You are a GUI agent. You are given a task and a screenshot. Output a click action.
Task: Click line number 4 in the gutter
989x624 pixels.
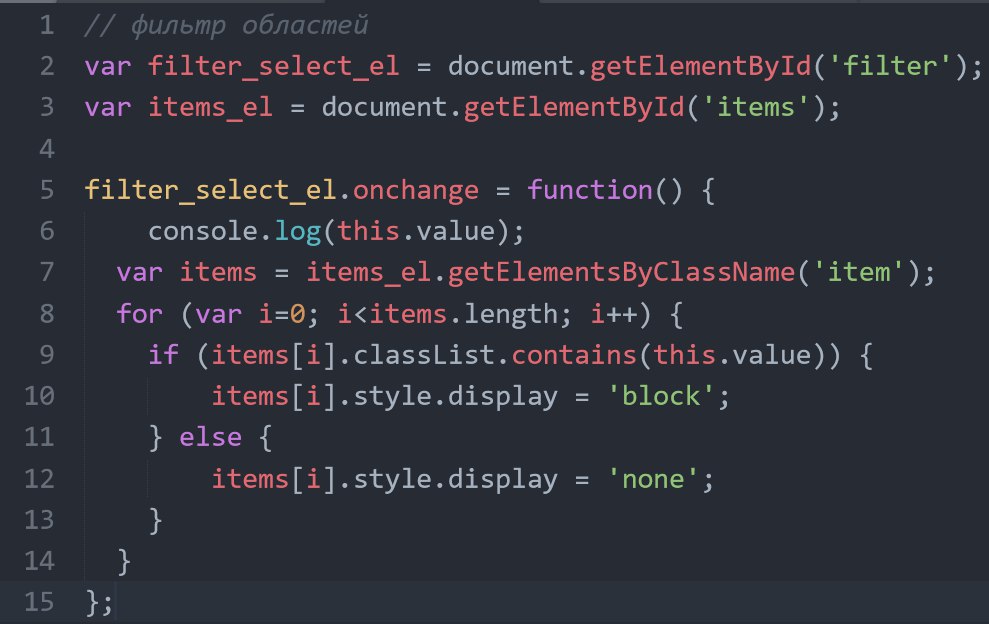[47, 150]
